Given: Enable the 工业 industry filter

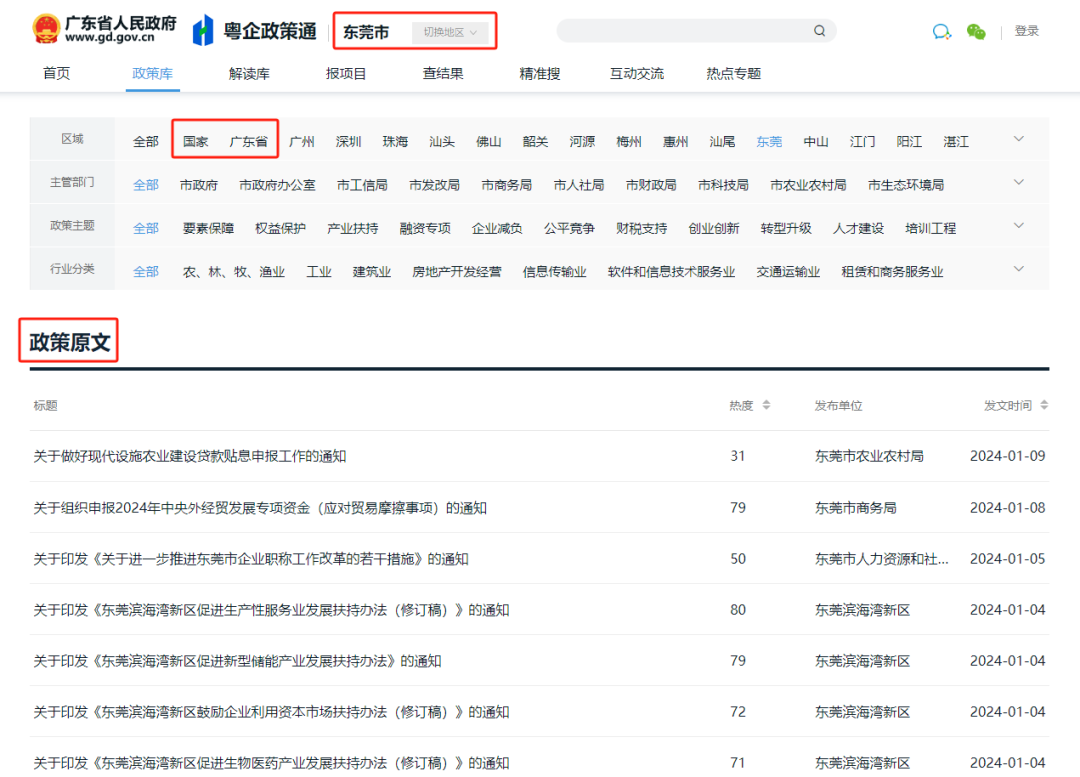Looking at the screenshot, I should (319, 270).
